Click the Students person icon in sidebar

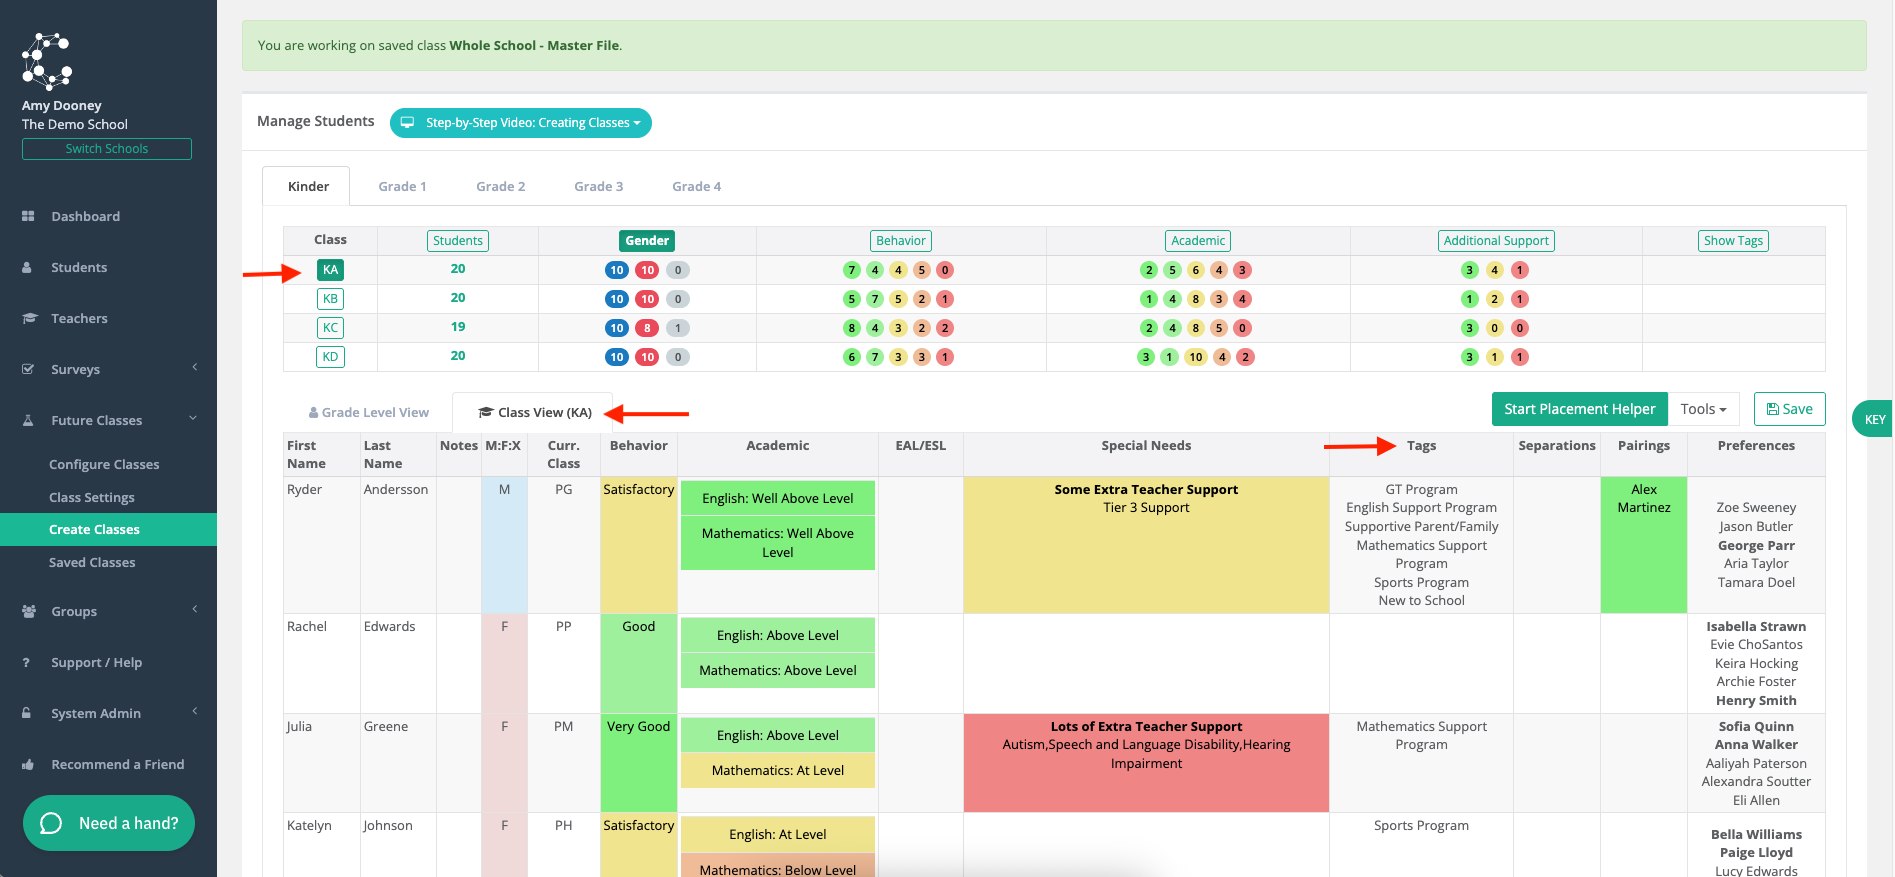28,267
